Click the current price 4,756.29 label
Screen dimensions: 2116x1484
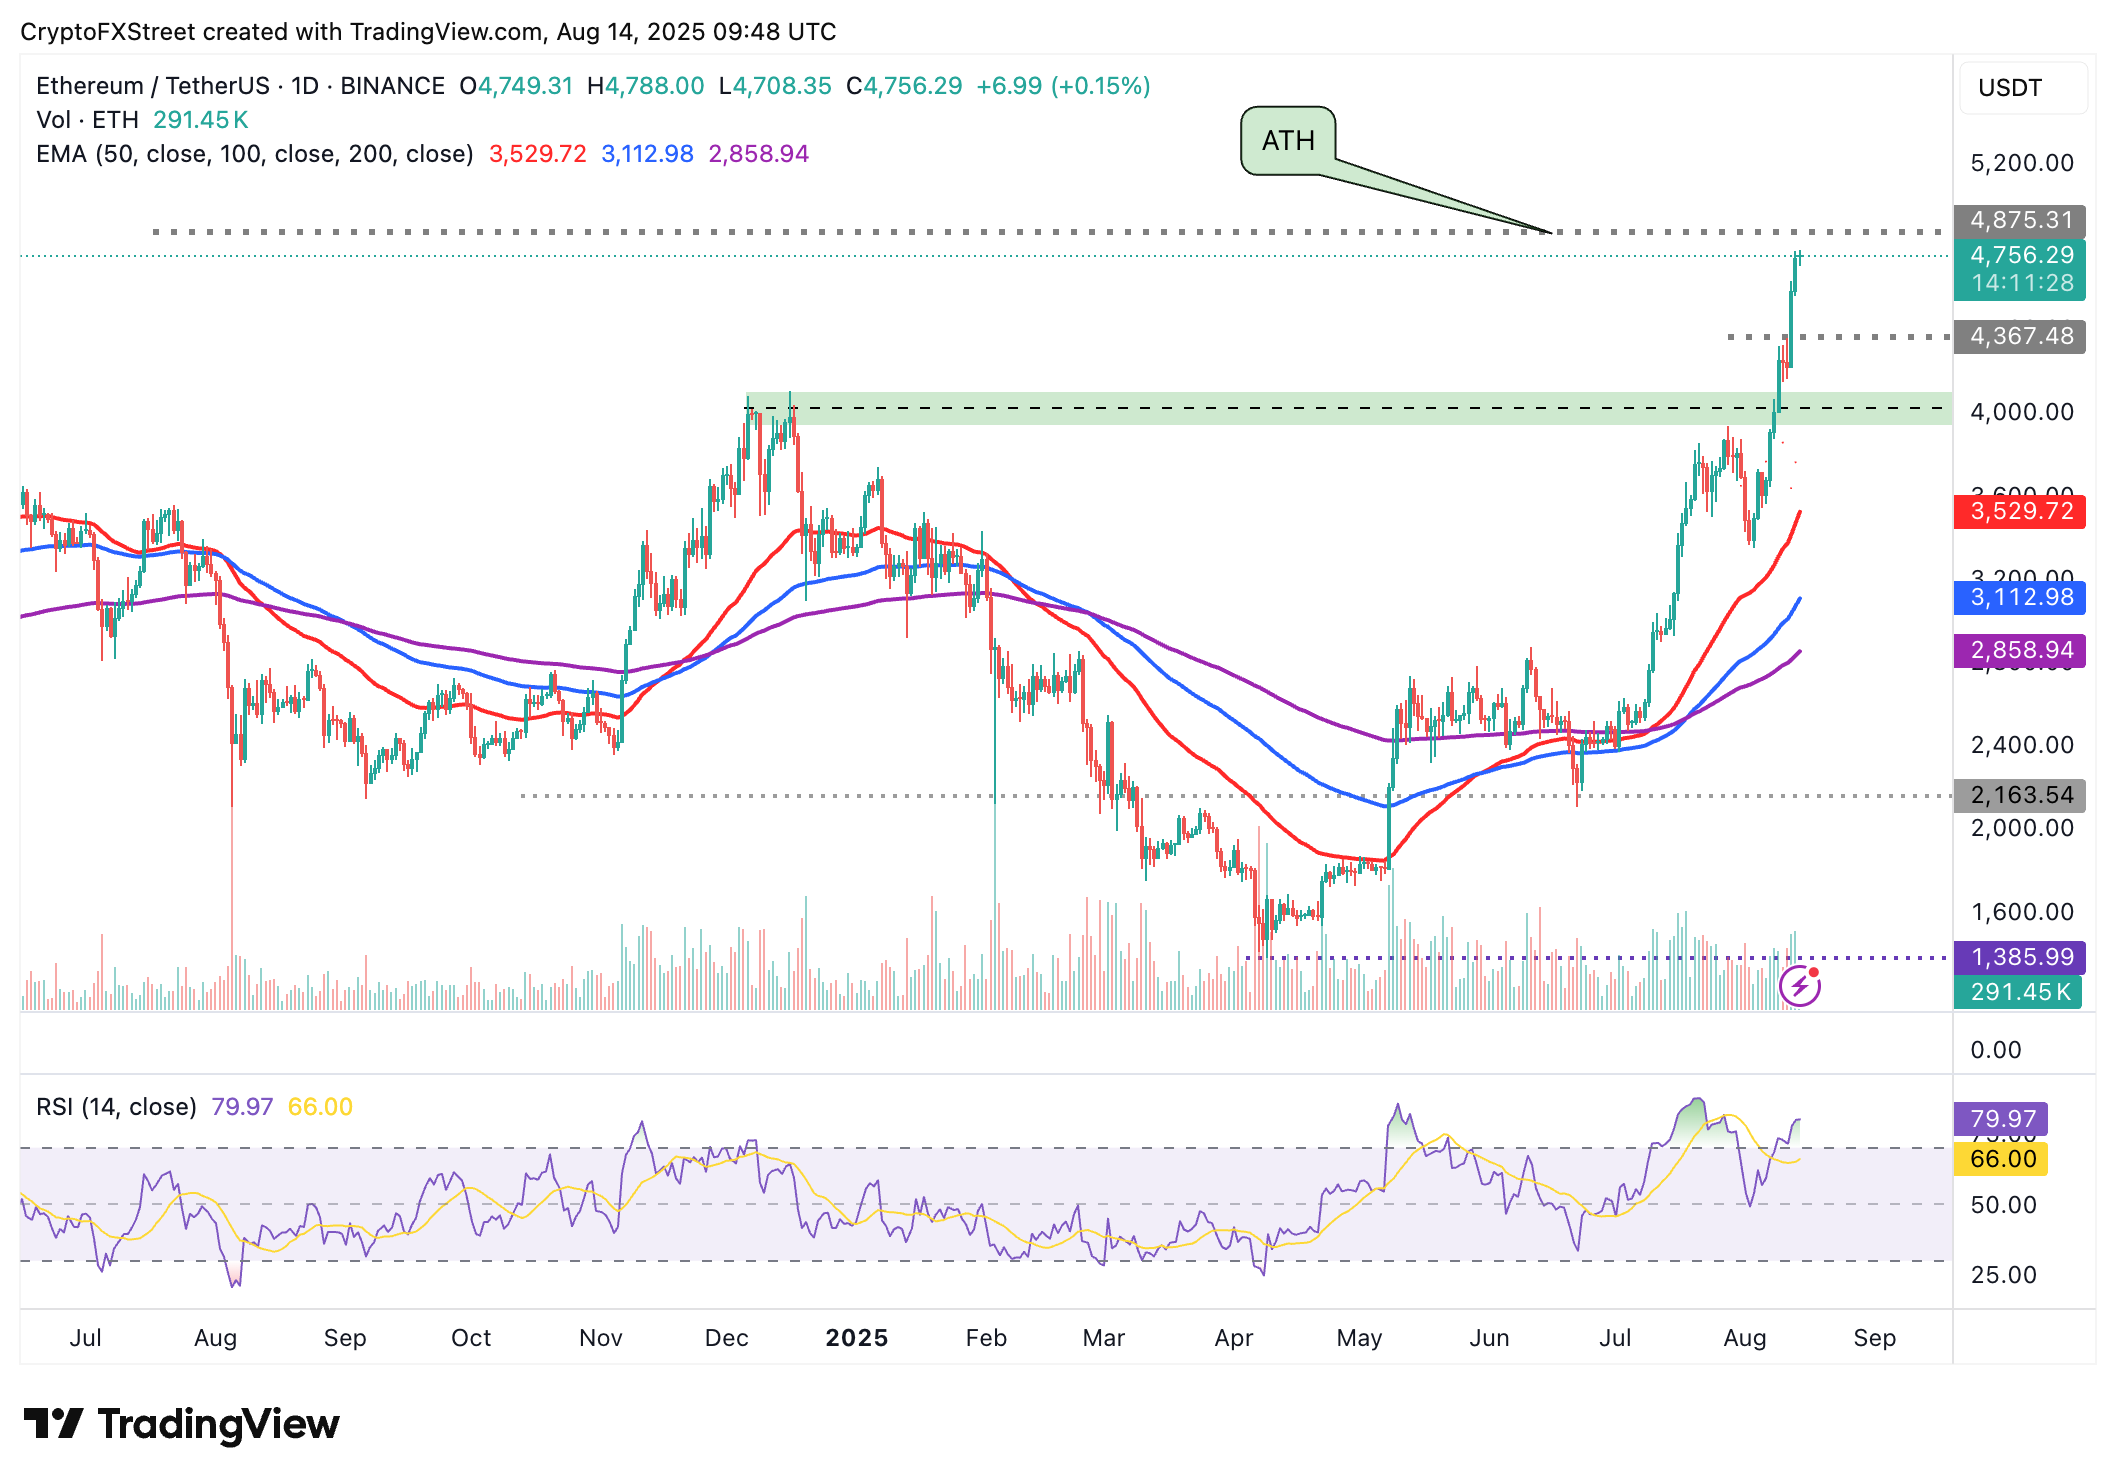[x=2020, y=256]
